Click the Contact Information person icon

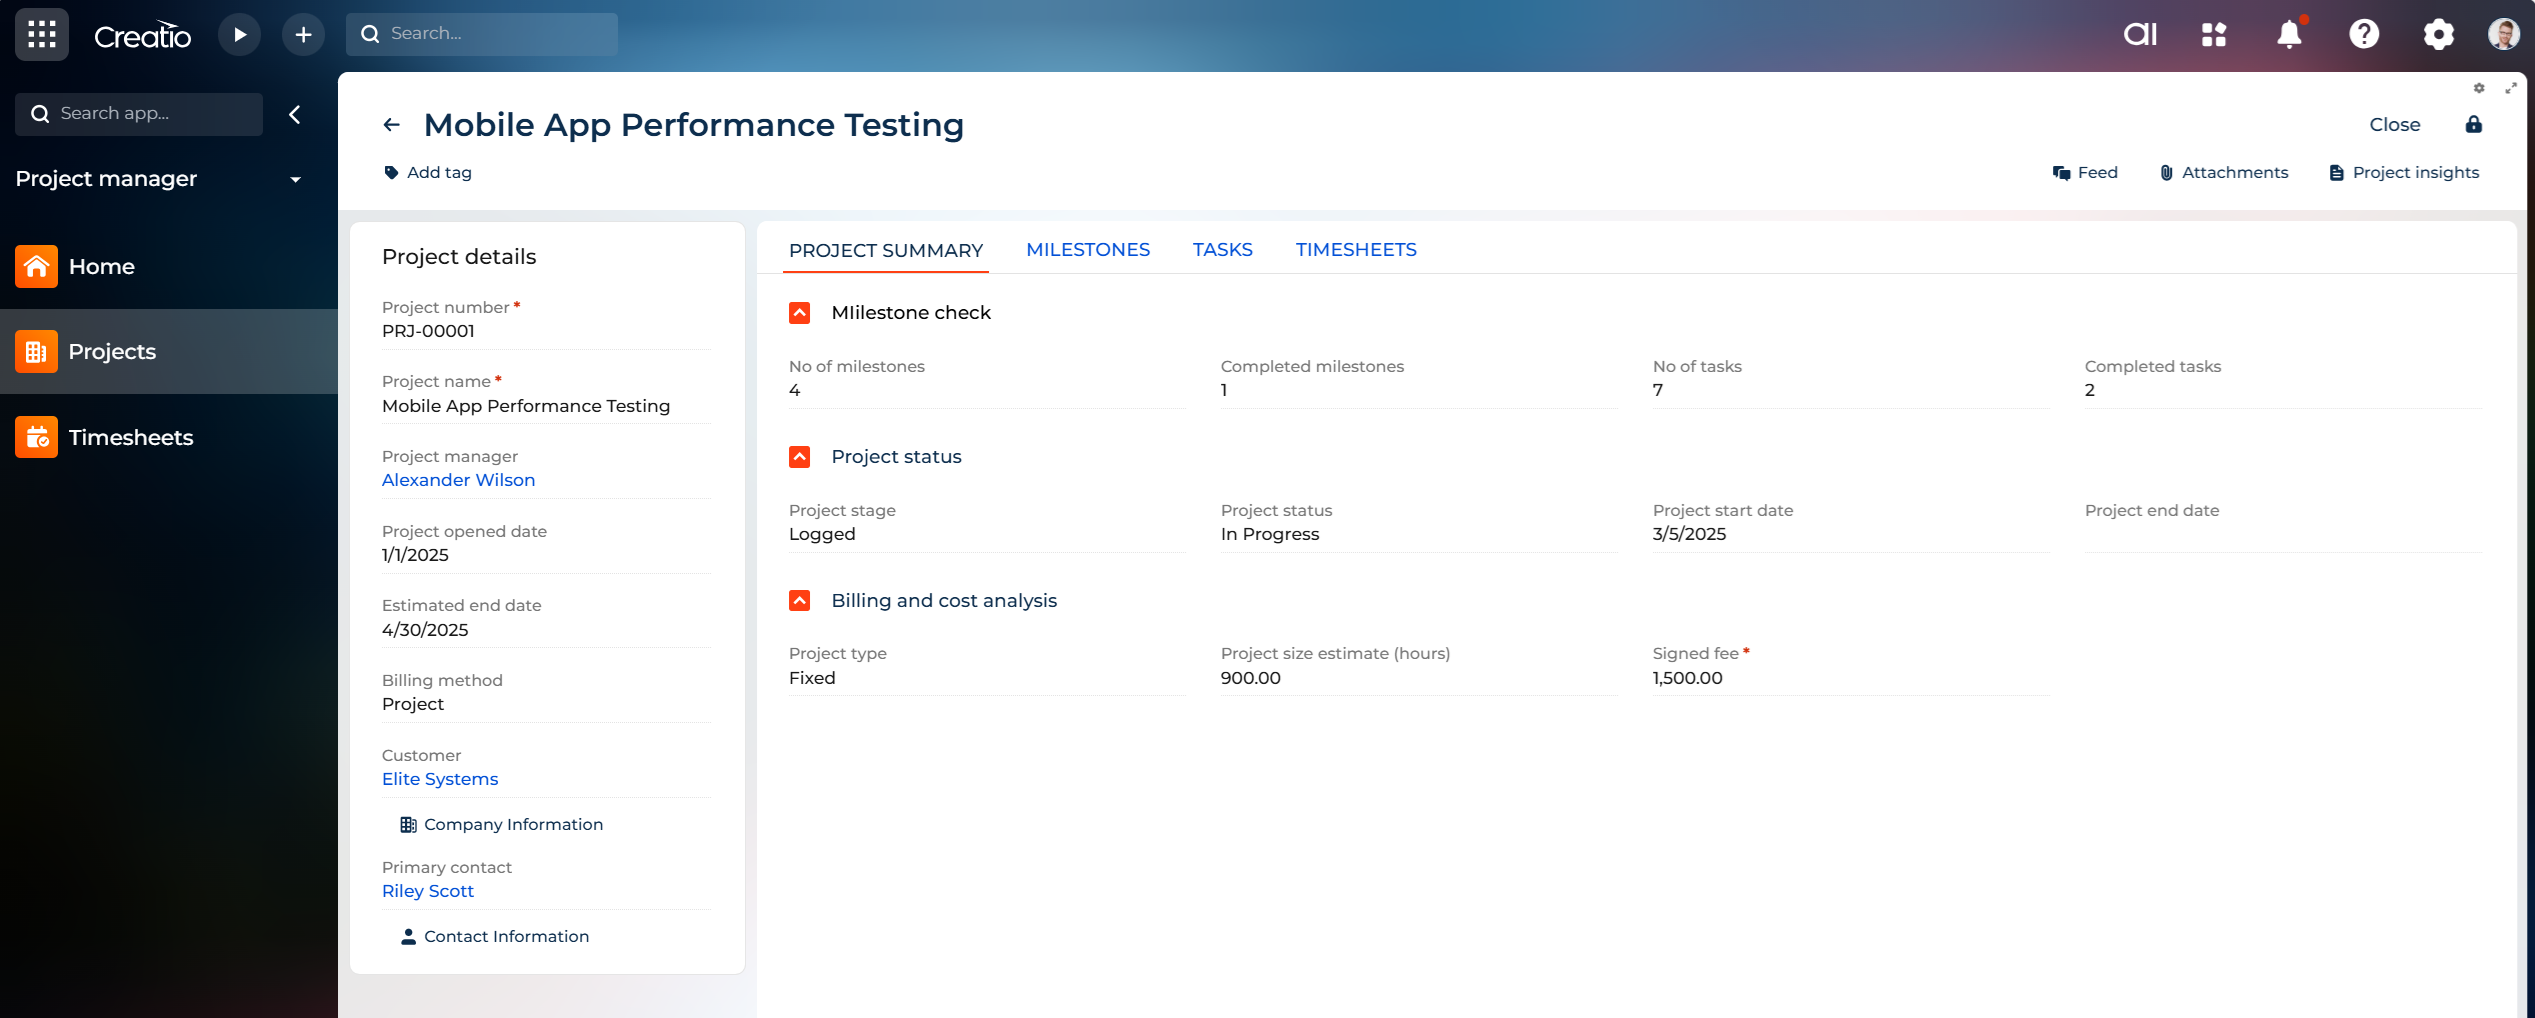pos(408,937)
